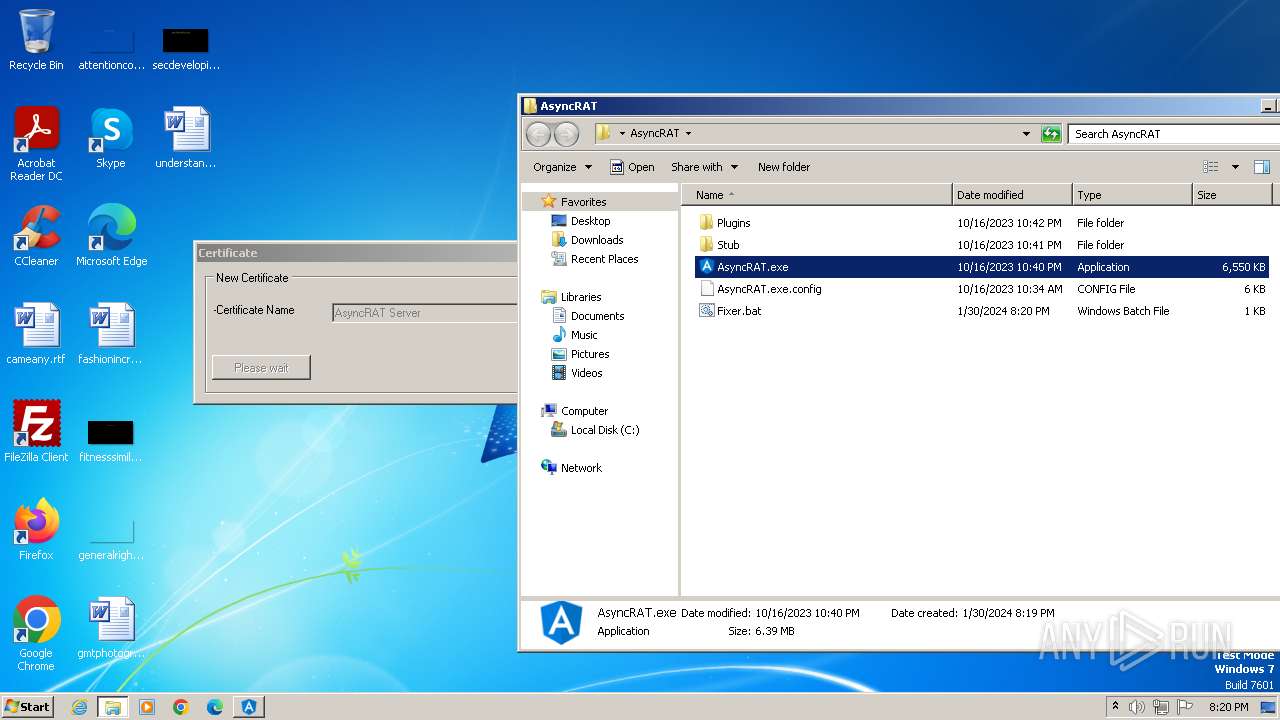Show hidden tray icons arrow
1280x720 pixels.
pos(1115,707)
